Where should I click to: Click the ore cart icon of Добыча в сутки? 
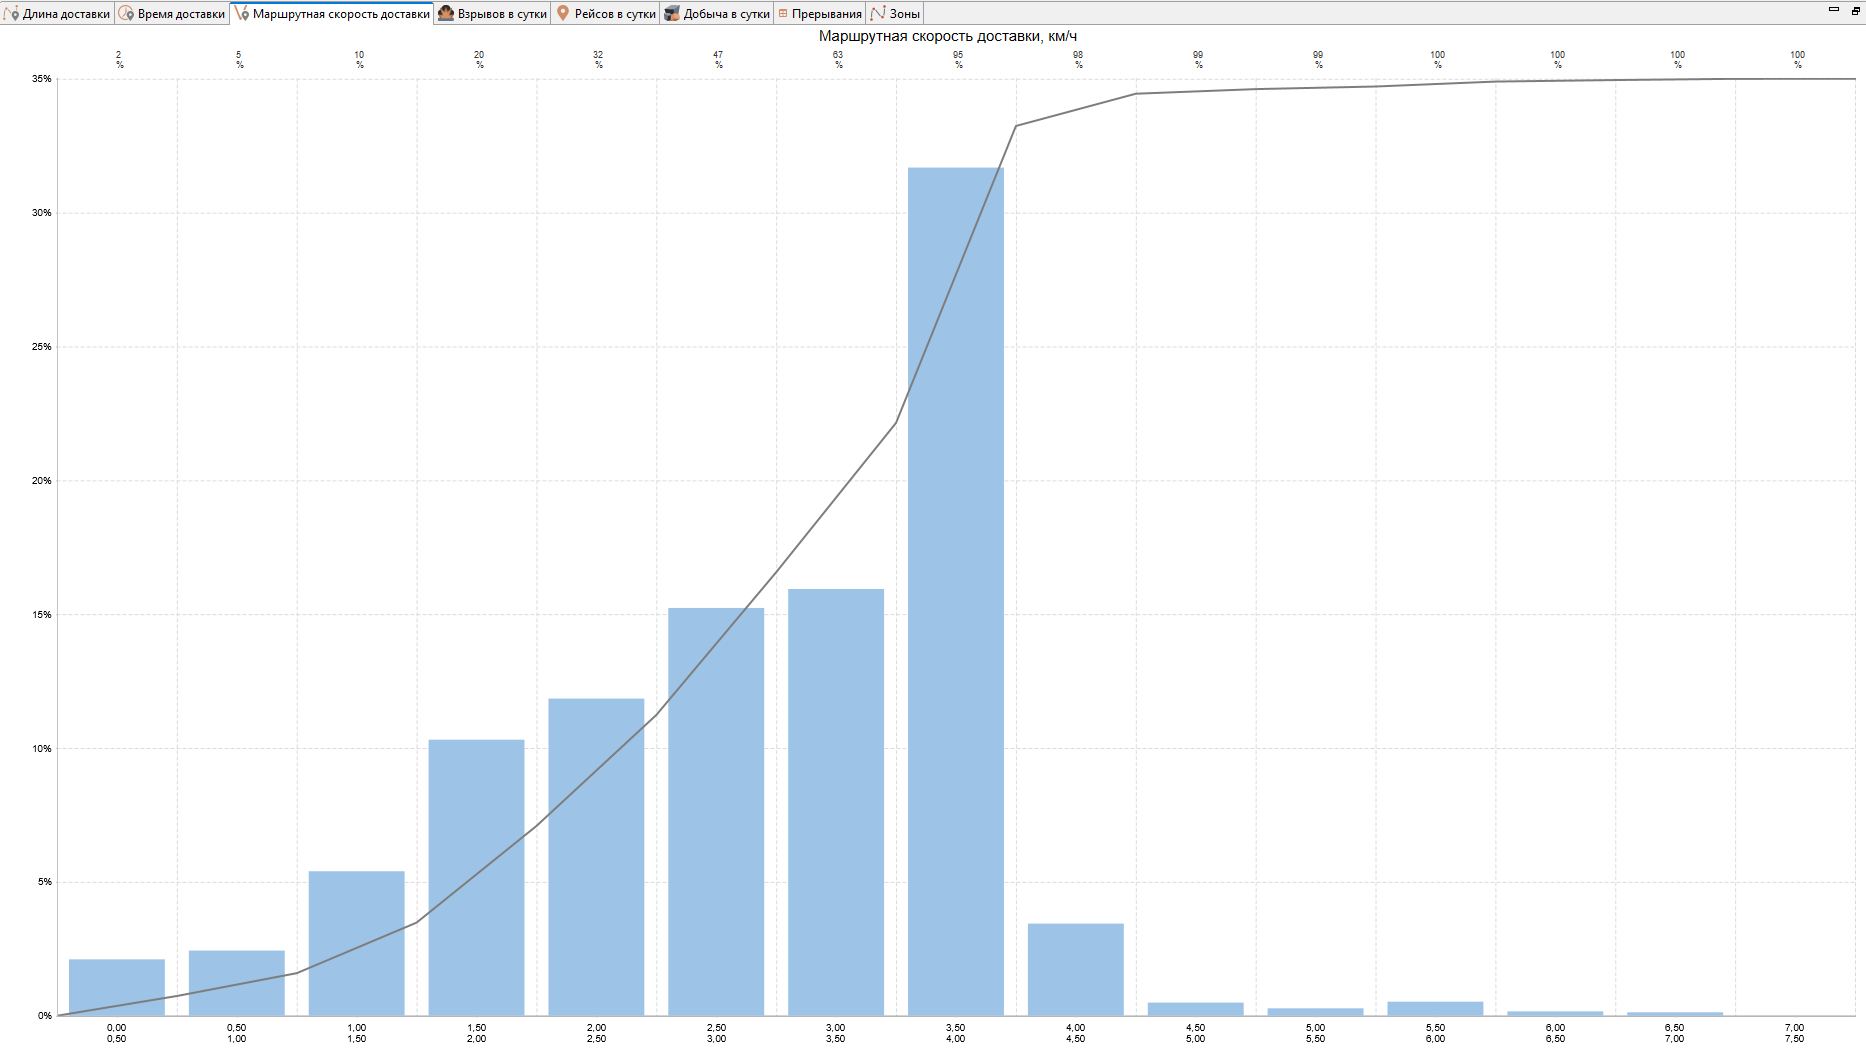(672, 13)
